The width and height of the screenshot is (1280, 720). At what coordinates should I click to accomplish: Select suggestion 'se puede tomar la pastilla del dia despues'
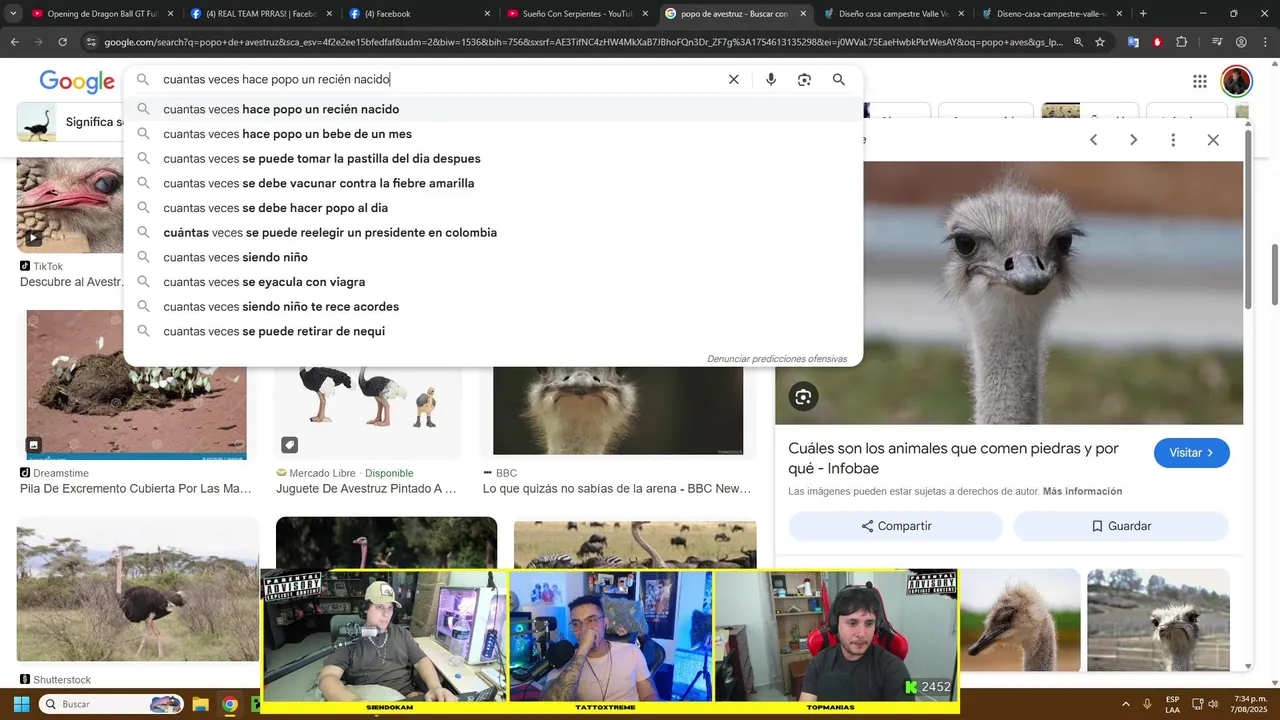[493, 158]
